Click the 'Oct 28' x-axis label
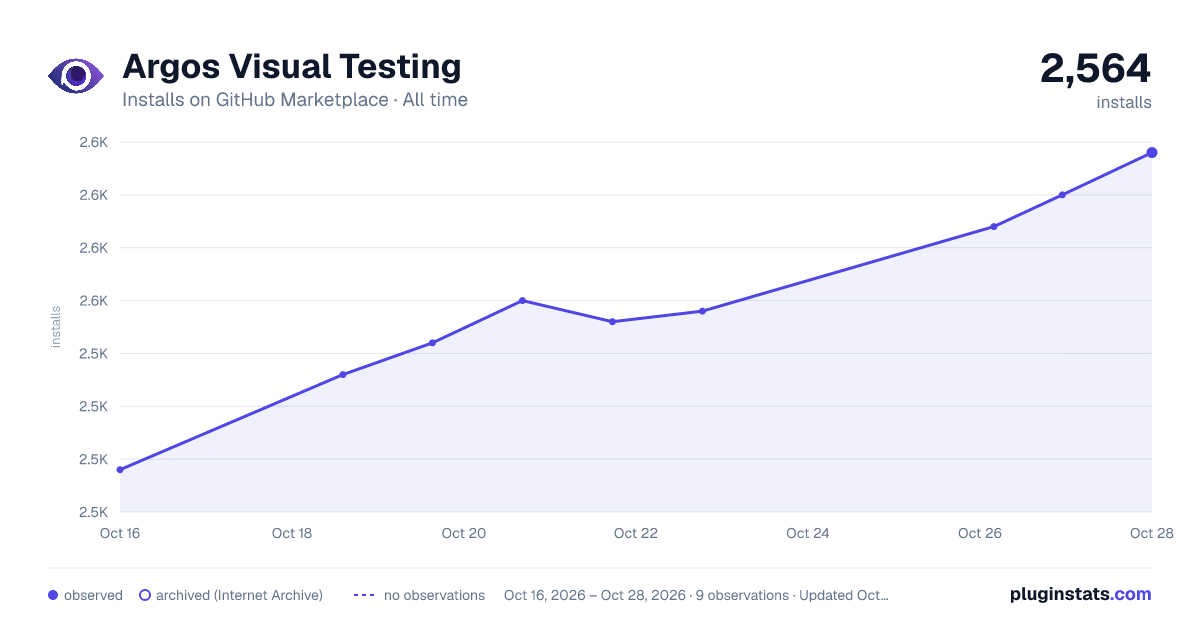Image resolution: width=1200 pixels, height=630 pixels. coord(1150,533)
